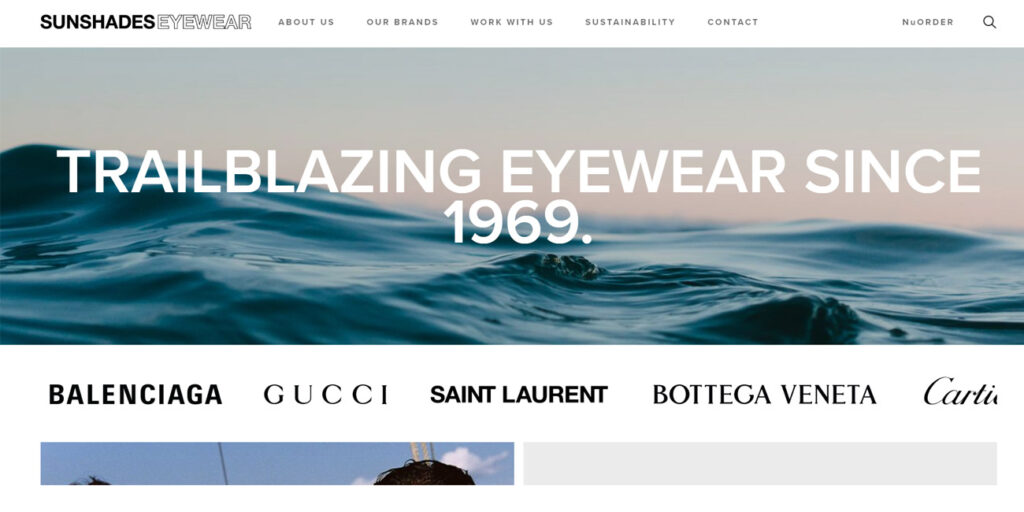This screenshot has width=1024, height=512.
Task: Choose the Saint Laurent brand logo
Action: click(x=519, y=394)
